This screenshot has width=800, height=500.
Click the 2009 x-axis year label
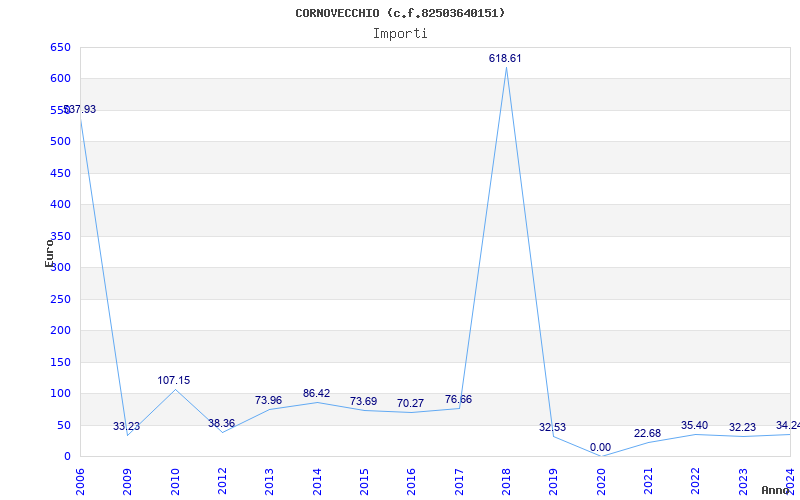tap(128, 483)
